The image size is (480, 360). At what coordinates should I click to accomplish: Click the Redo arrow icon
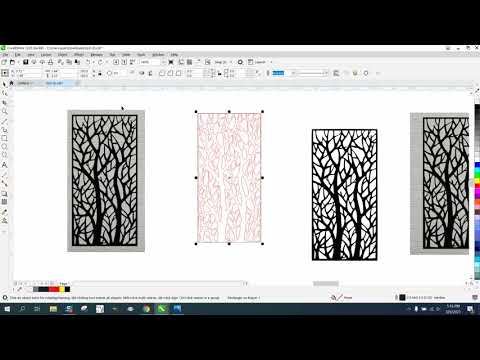point(100,62)
